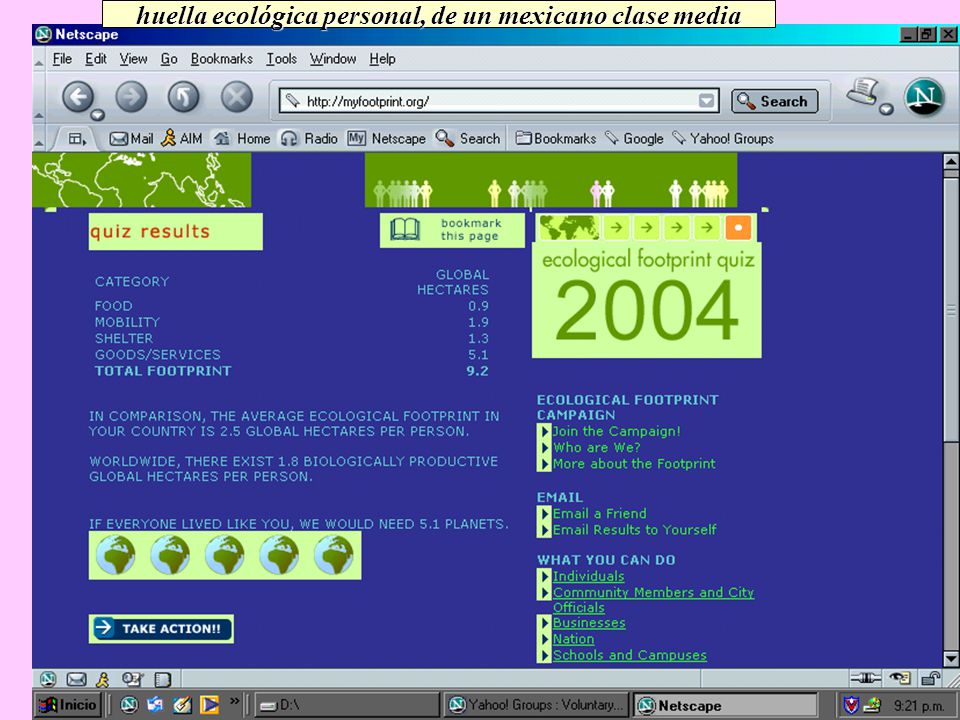The height and width of the screenshot is (720, 960).
Task: Open the Print button dropdown arrow
Action: coord(886,109)
